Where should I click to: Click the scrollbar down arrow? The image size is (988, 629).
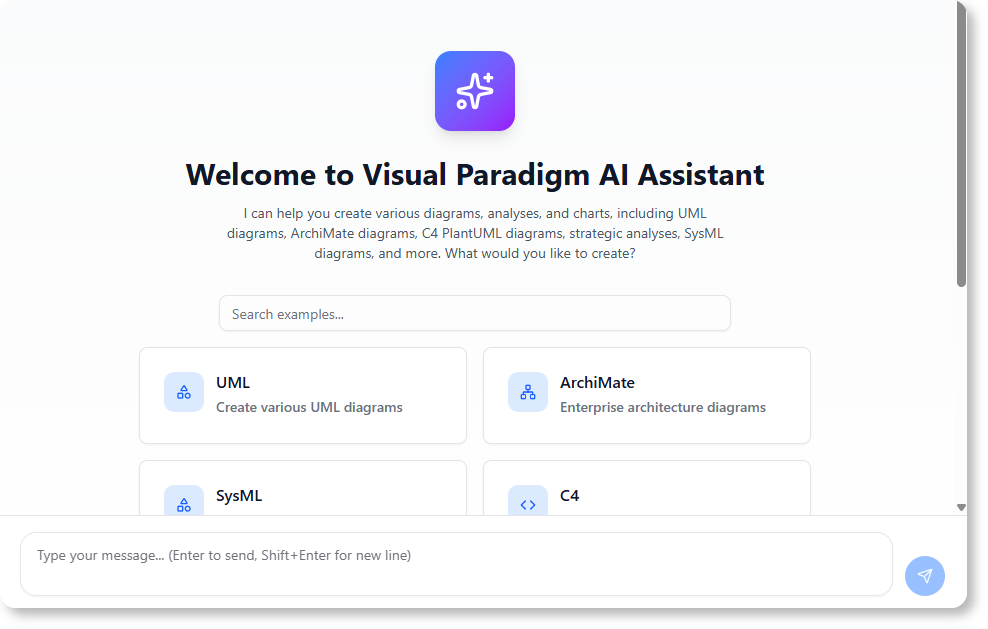tap(961, 507)
